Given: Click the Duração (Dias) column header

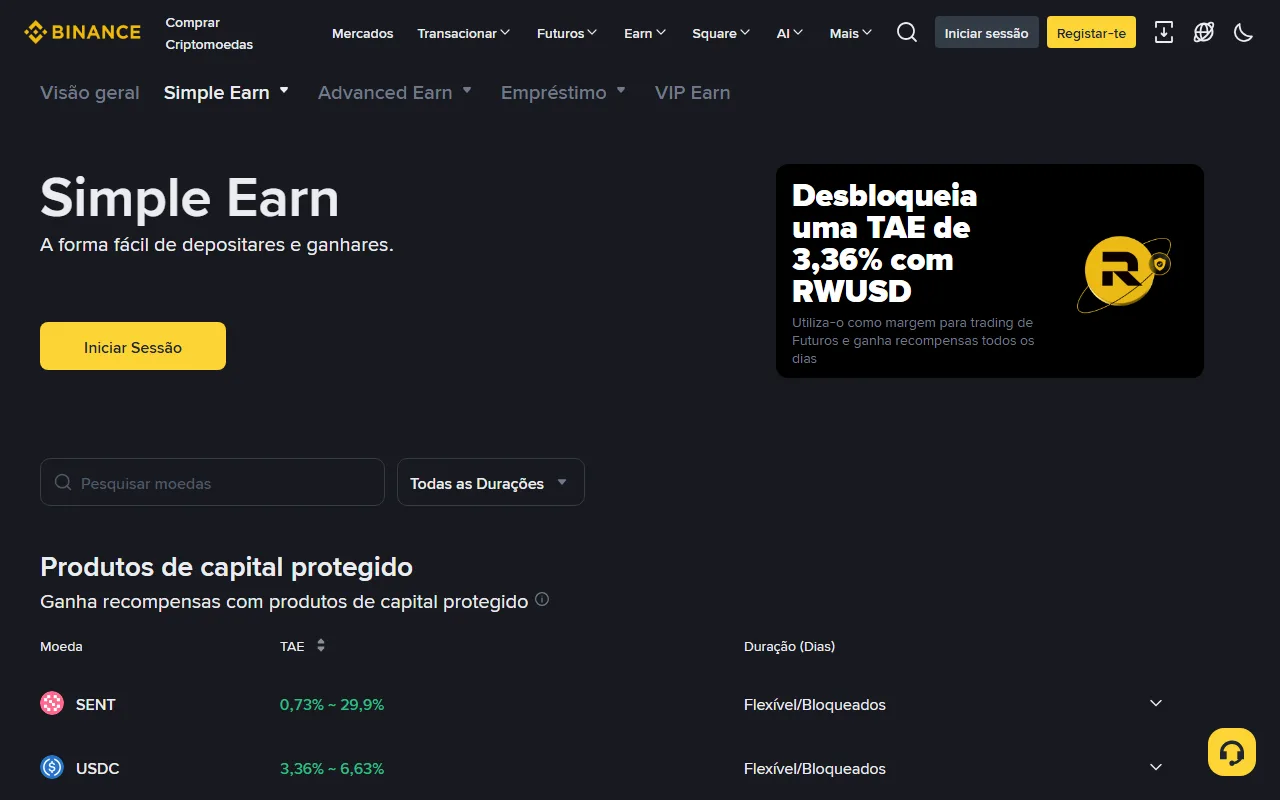Looking at the screenshot, I should tap(789, 646).
